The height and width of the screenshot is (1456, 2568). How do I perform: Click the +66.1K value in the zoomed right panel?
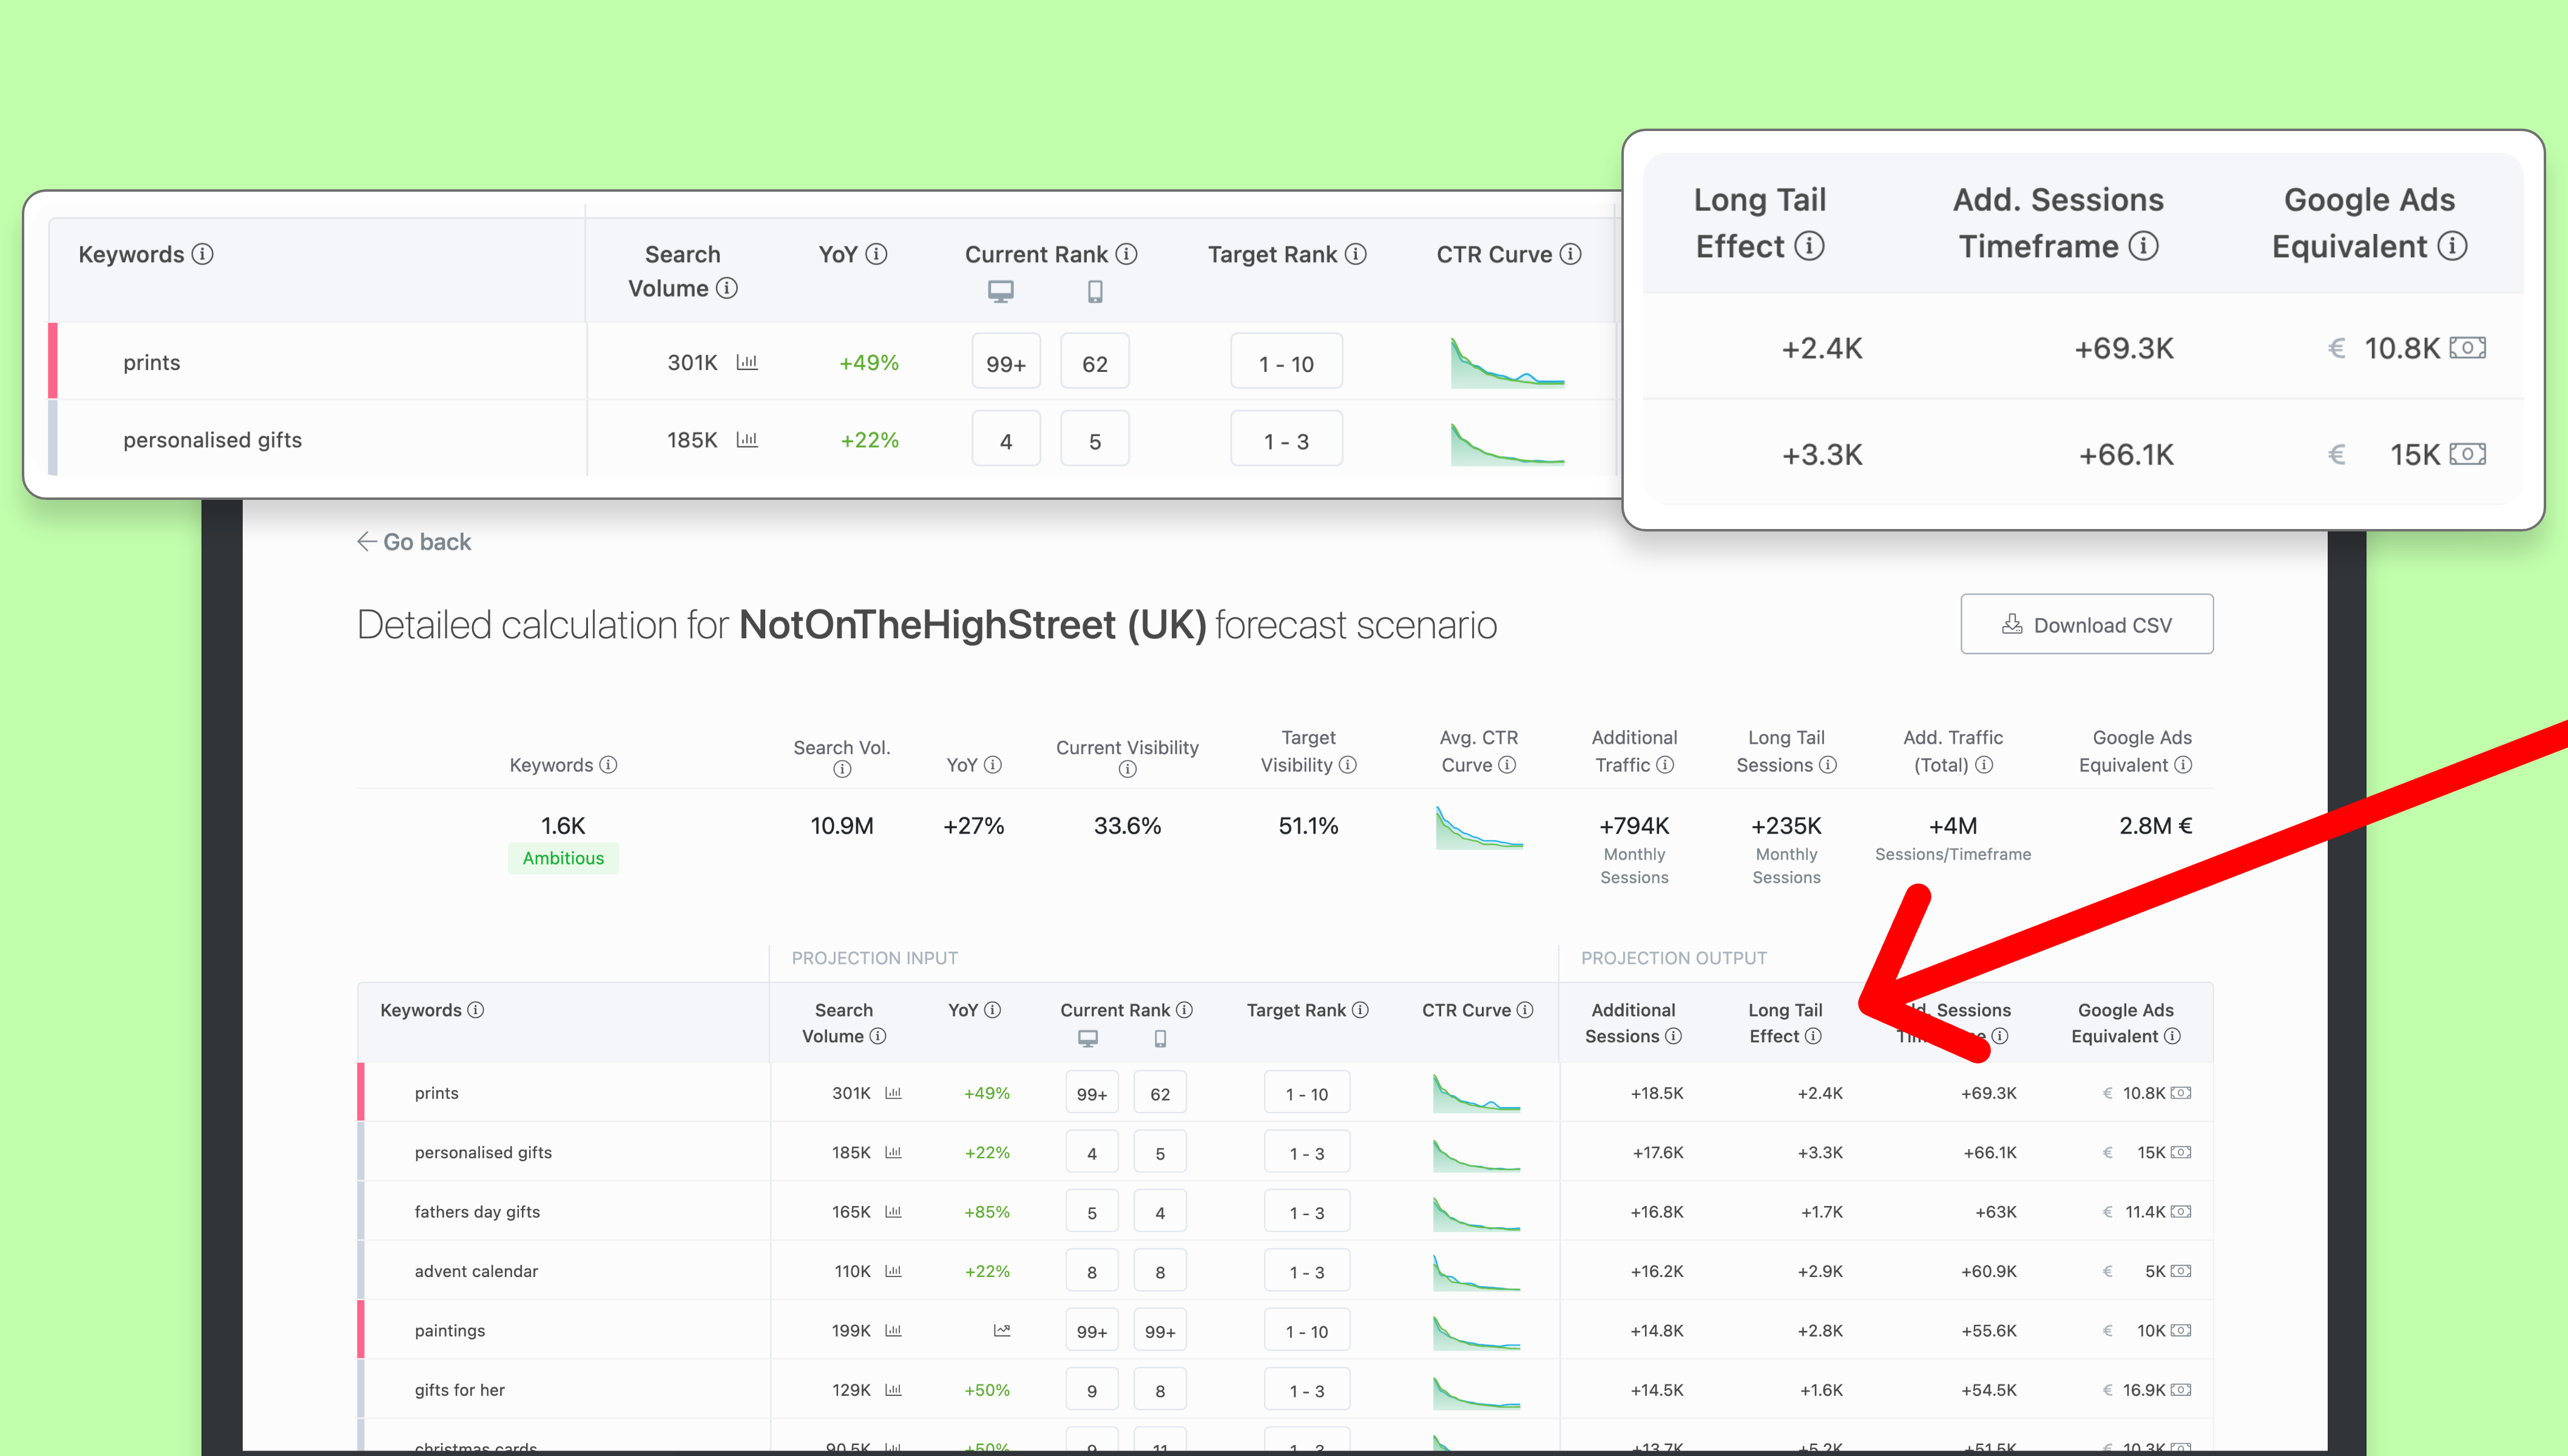pos(2126,455)
